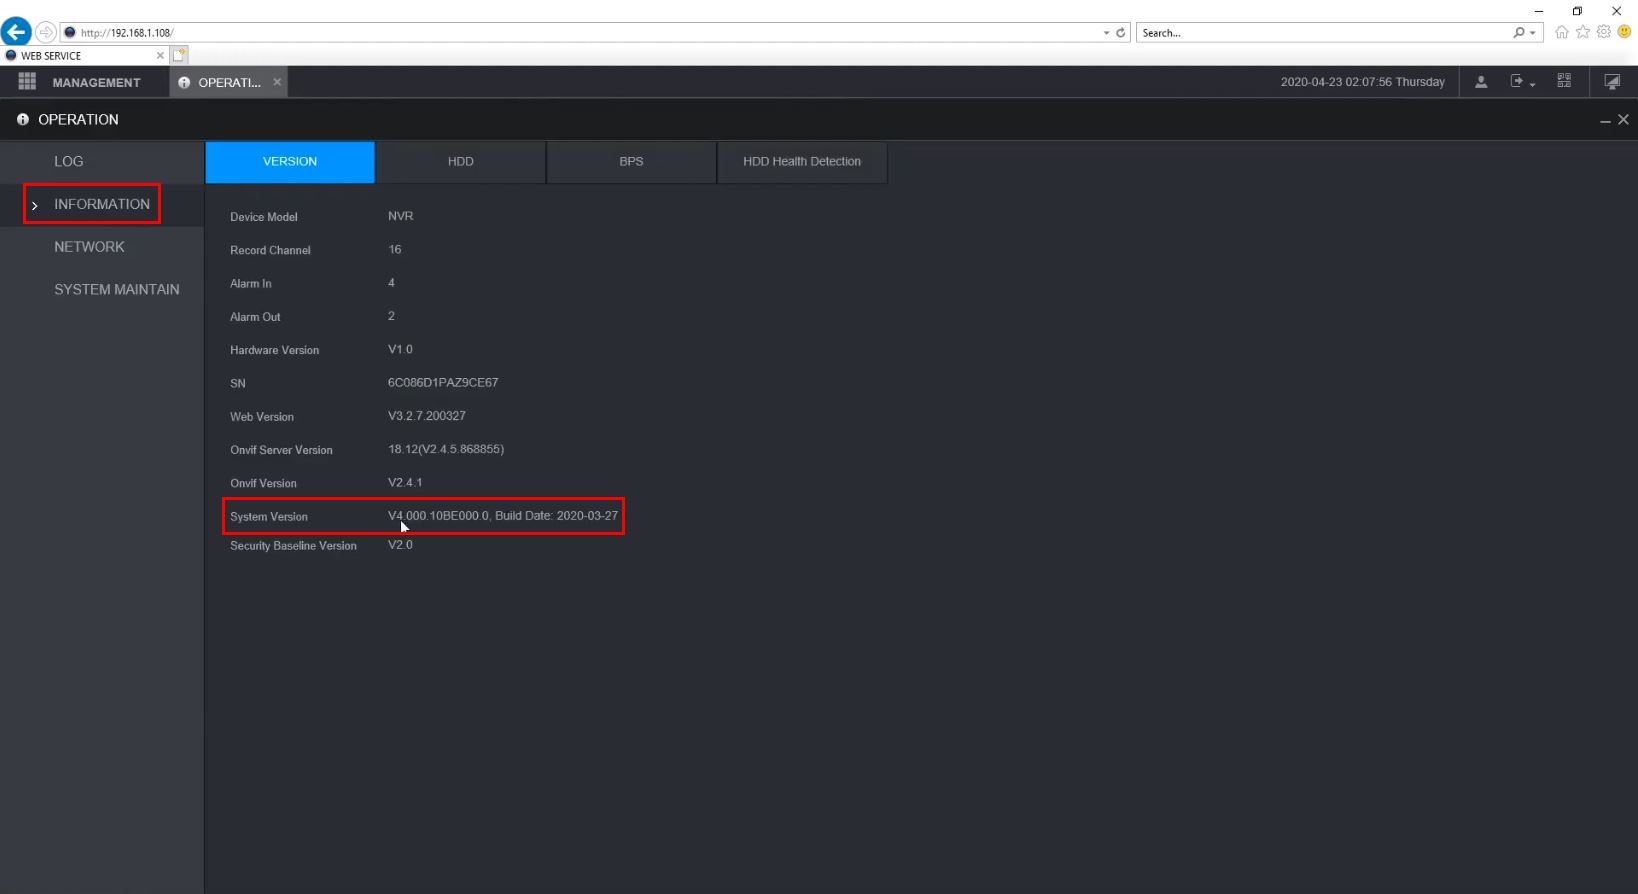Click the smiley feedback icon
The width and height of the screenshot is (1638, 894).
coord(1625,32)
